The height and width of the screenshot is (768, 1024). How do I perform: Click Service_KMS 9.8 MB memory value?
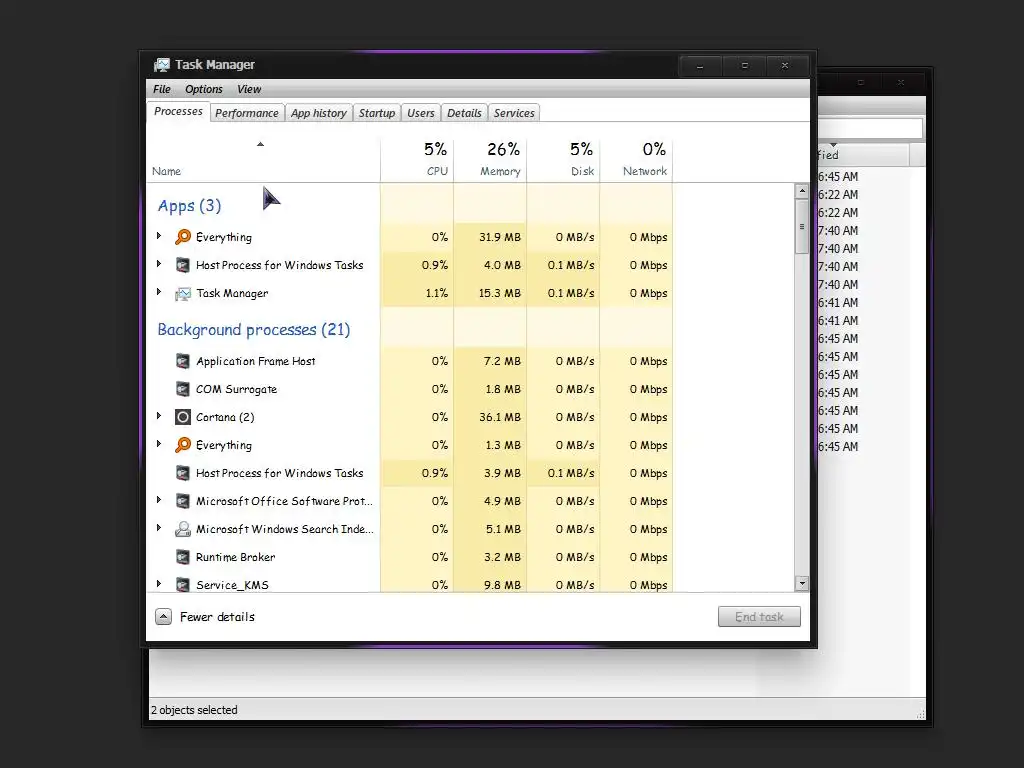click(x=502, y=585)
